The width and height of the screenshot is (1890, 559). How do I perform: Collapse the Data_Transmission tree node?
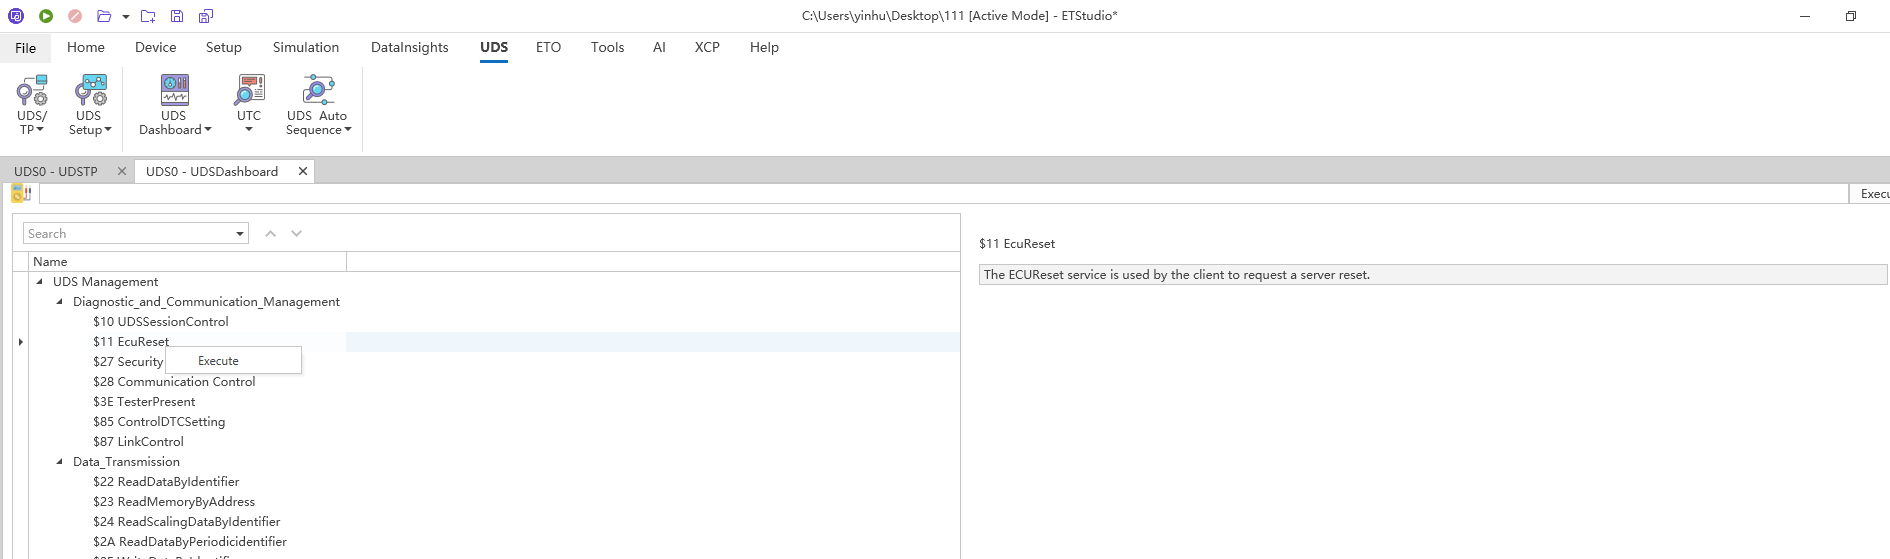pos(59,462)
